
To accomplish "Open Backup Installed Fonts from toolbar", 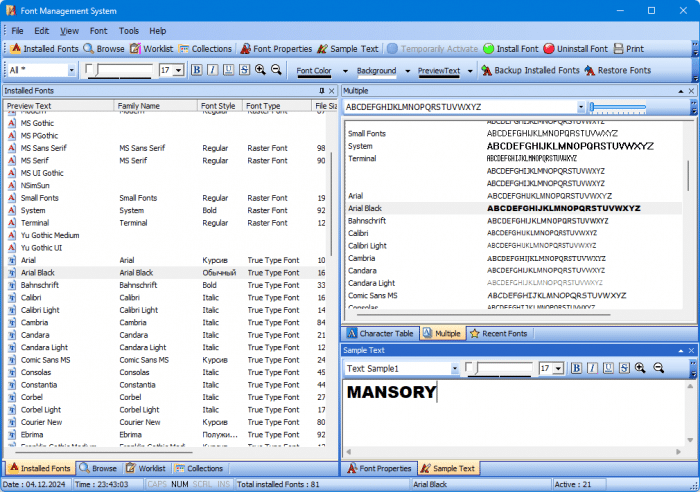I will coord(486,71).
